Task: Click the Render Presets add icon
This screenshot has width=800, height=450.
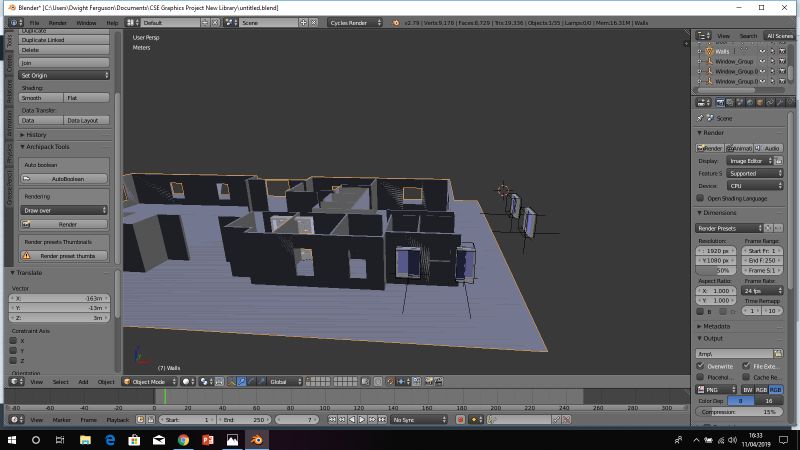Action: [768, 228]
